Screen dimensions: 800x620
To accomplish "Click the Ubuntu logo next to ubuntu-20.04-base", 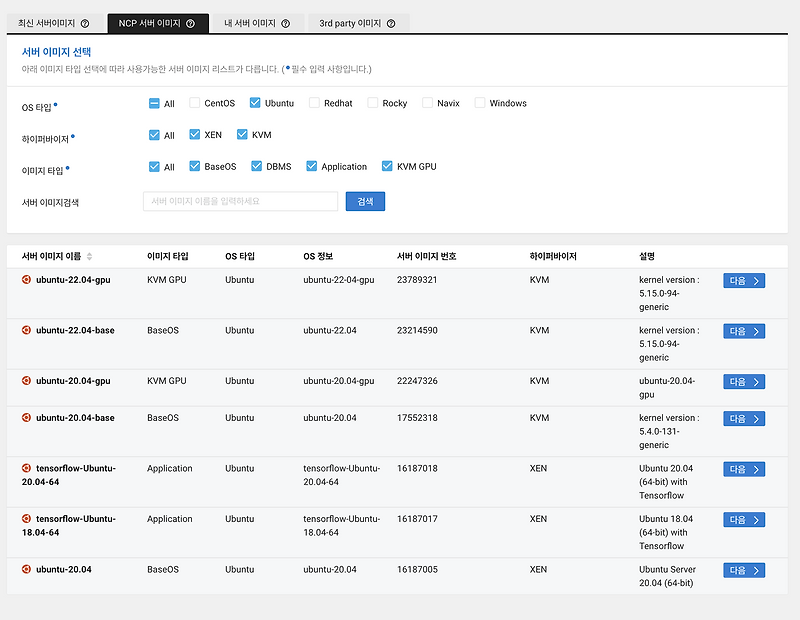I will click(x=27, y=418).
